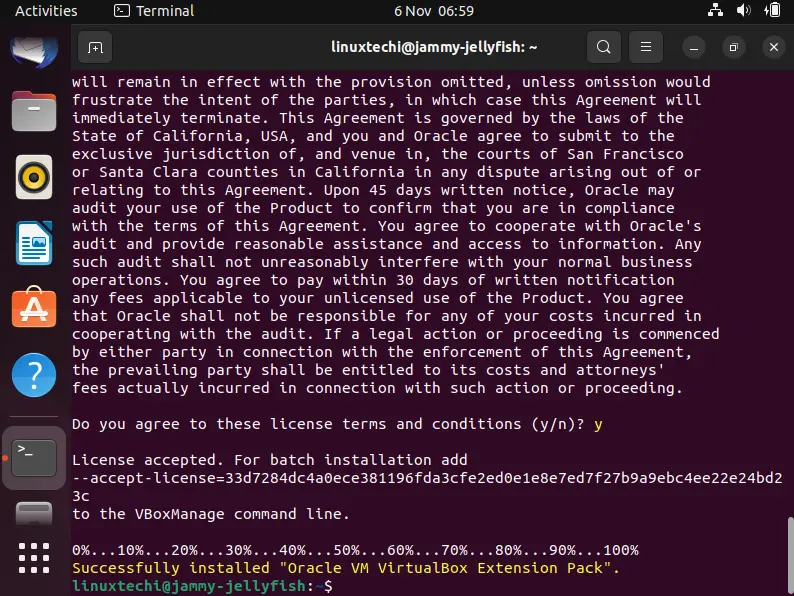Screen dimensions: 794x596
Task: Click the line starting 'or Santa Clara counties'
Action: 386,172
